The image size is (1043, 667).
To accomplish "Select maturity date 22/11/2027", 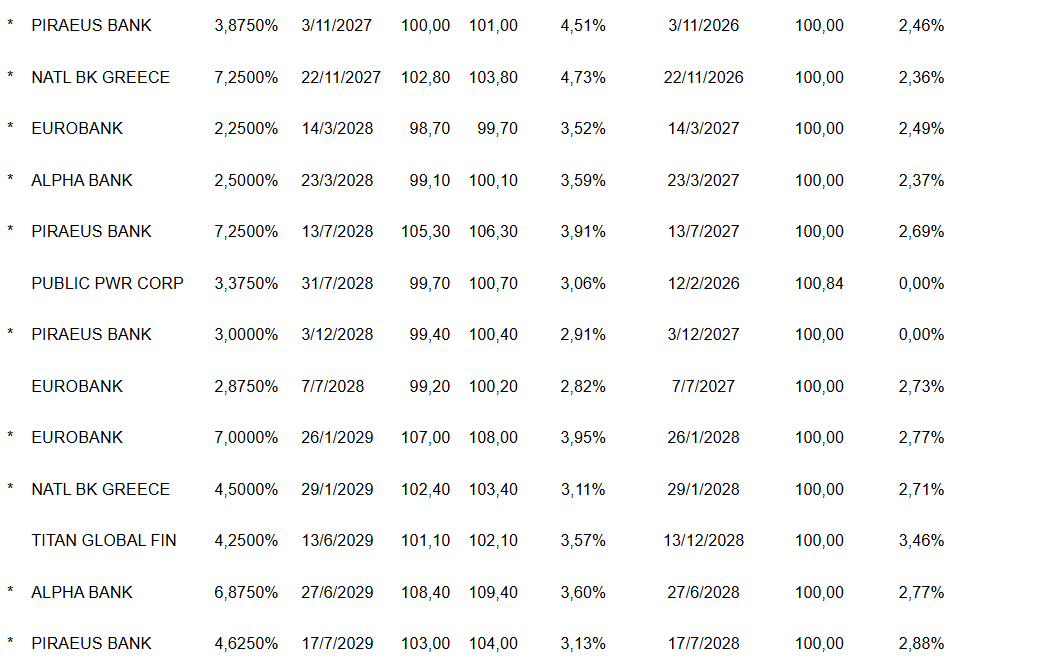I will tap(340, 77).
